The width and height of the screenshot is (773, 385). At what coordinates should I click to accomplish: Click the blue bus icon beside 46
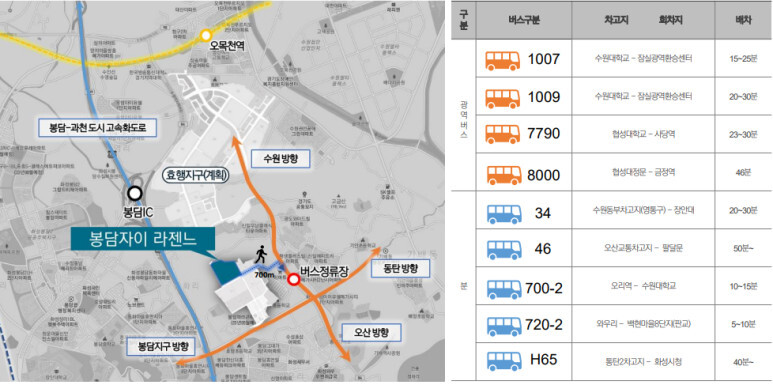pyautogui.click(x=504, y=249)
